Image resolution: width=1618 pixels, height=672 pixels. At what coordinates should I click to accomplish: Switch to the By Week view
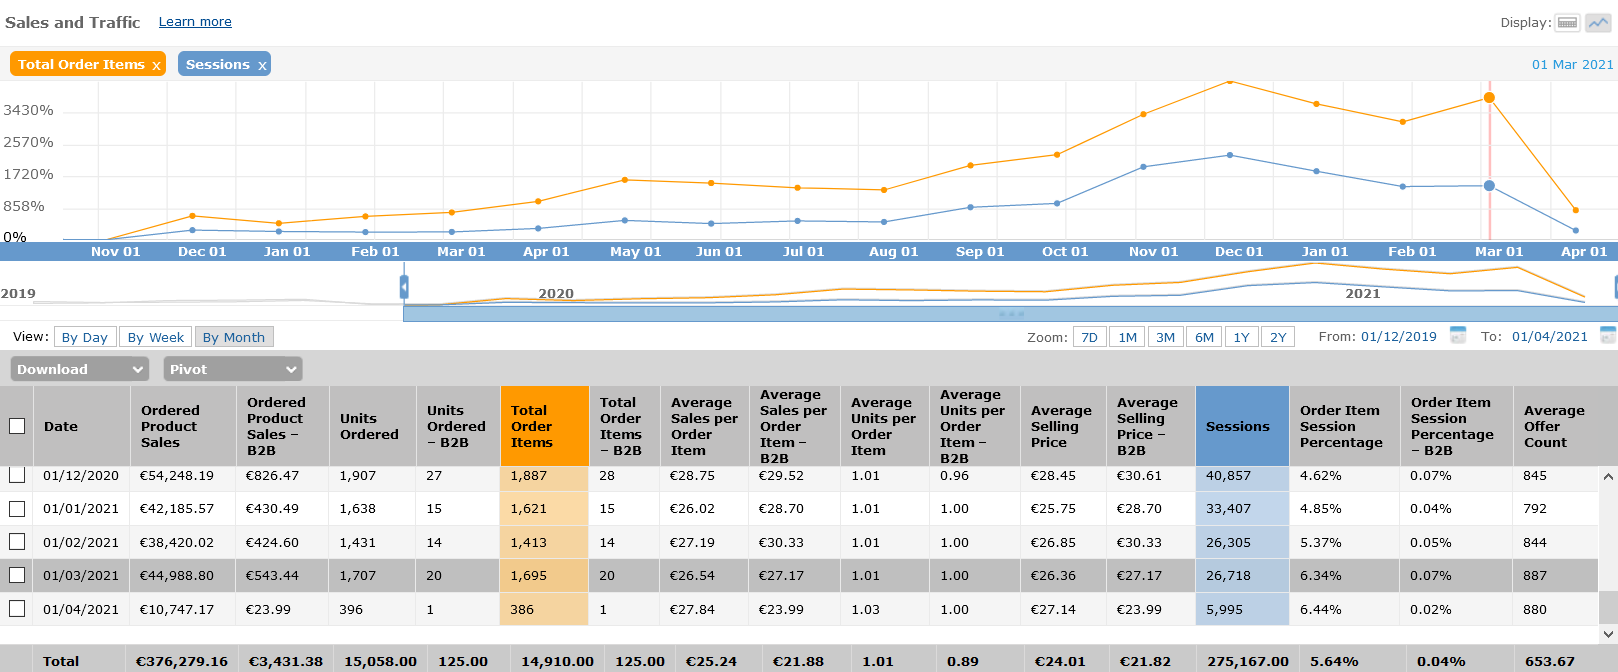[156, 337]
